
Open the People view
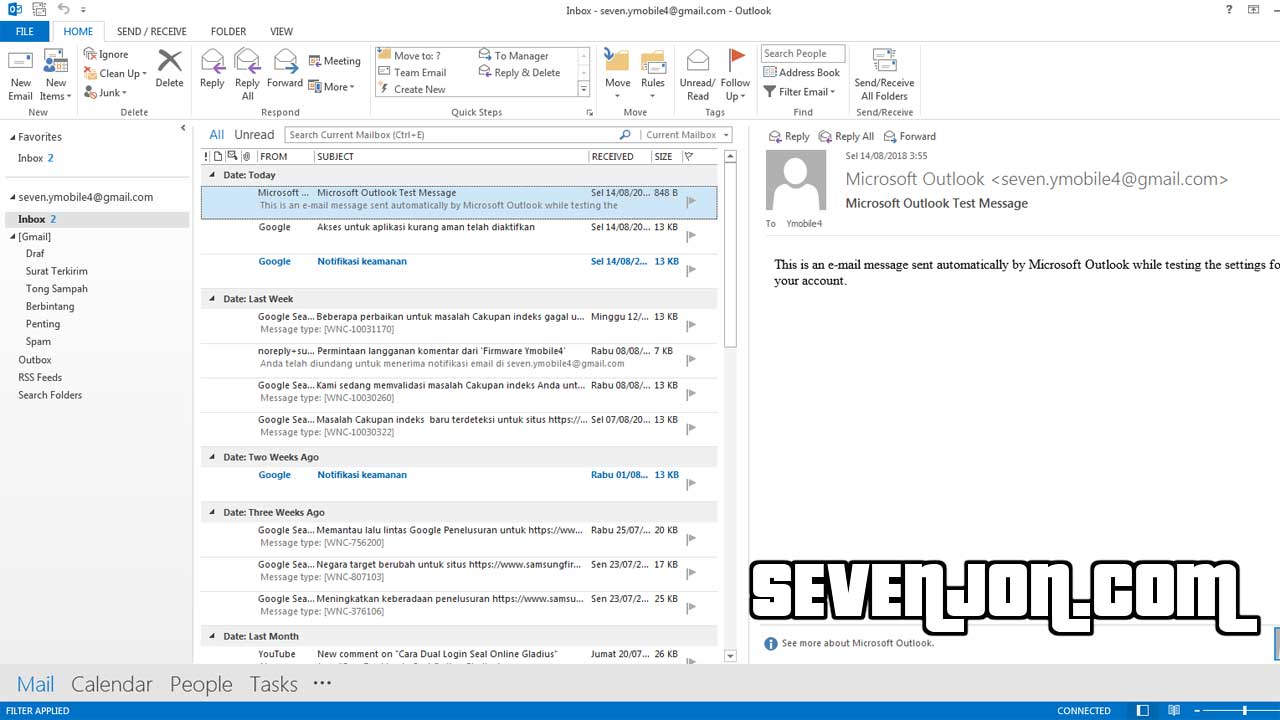pos(201,684)
